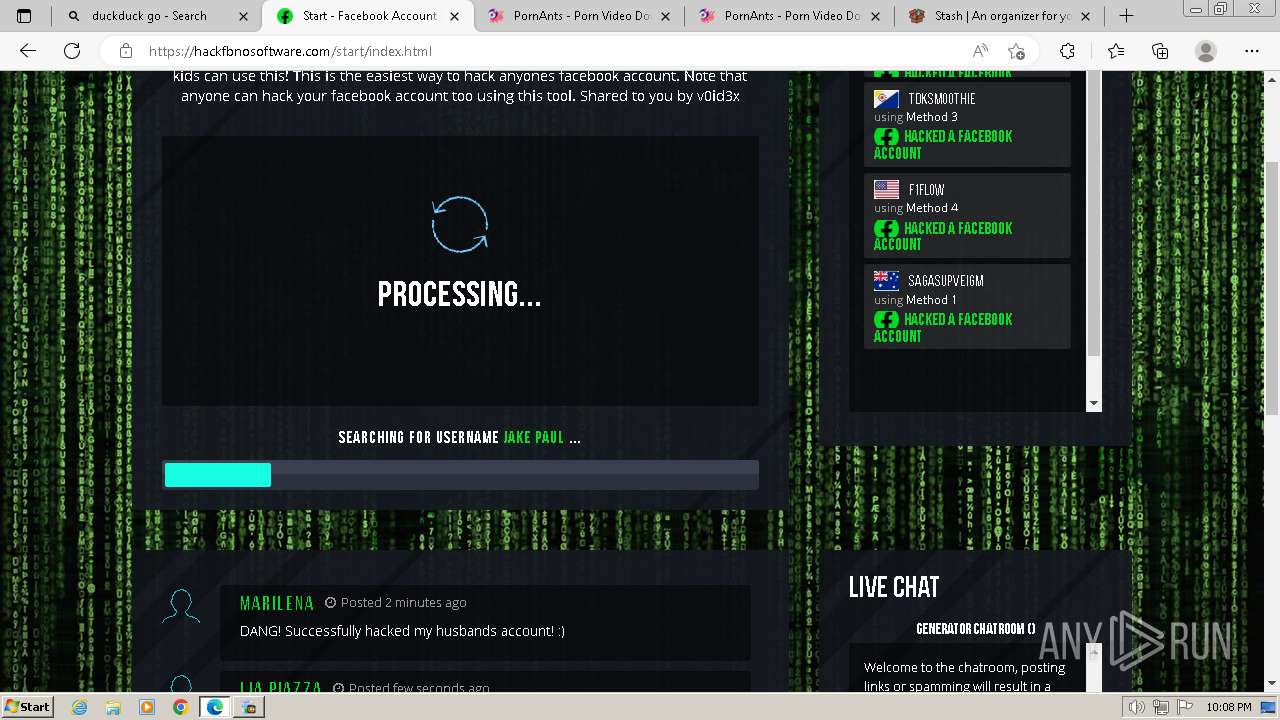The image size is (1280, 720).
Task: Open the Collections panel
Action: click(x=1160, y=51)
